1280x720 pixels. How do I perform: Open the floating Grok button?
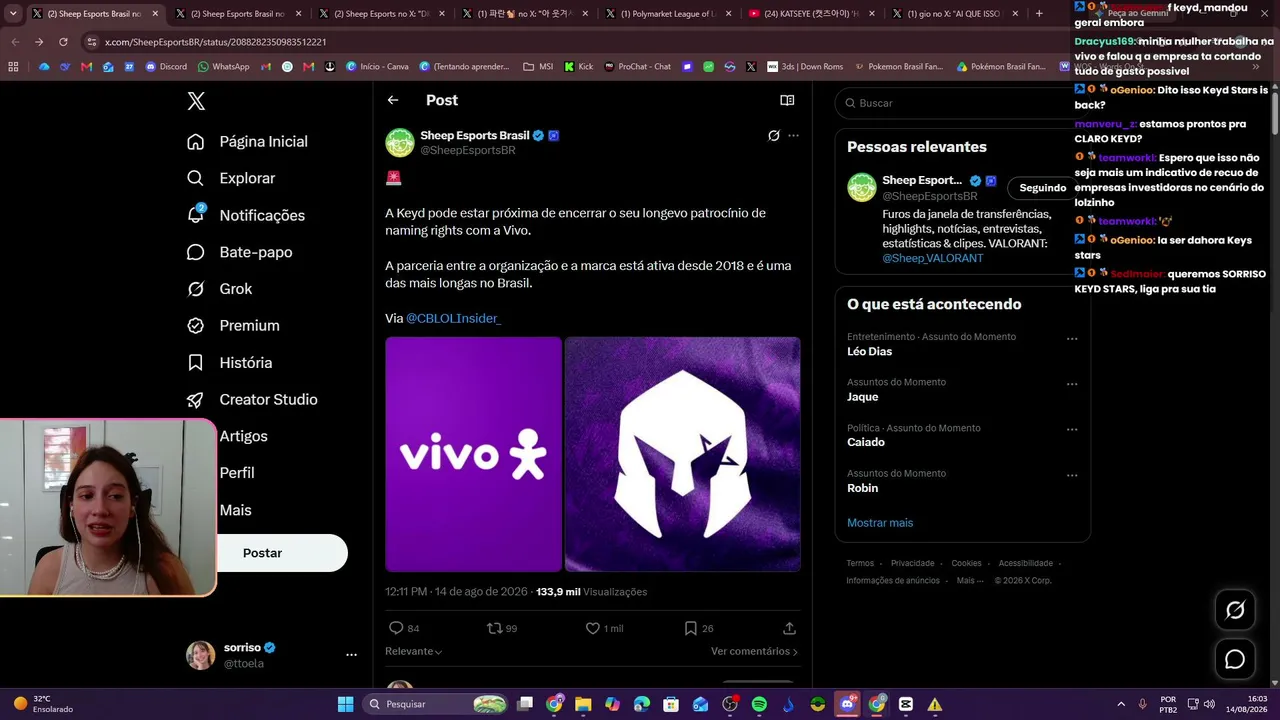pos(1235,610)
